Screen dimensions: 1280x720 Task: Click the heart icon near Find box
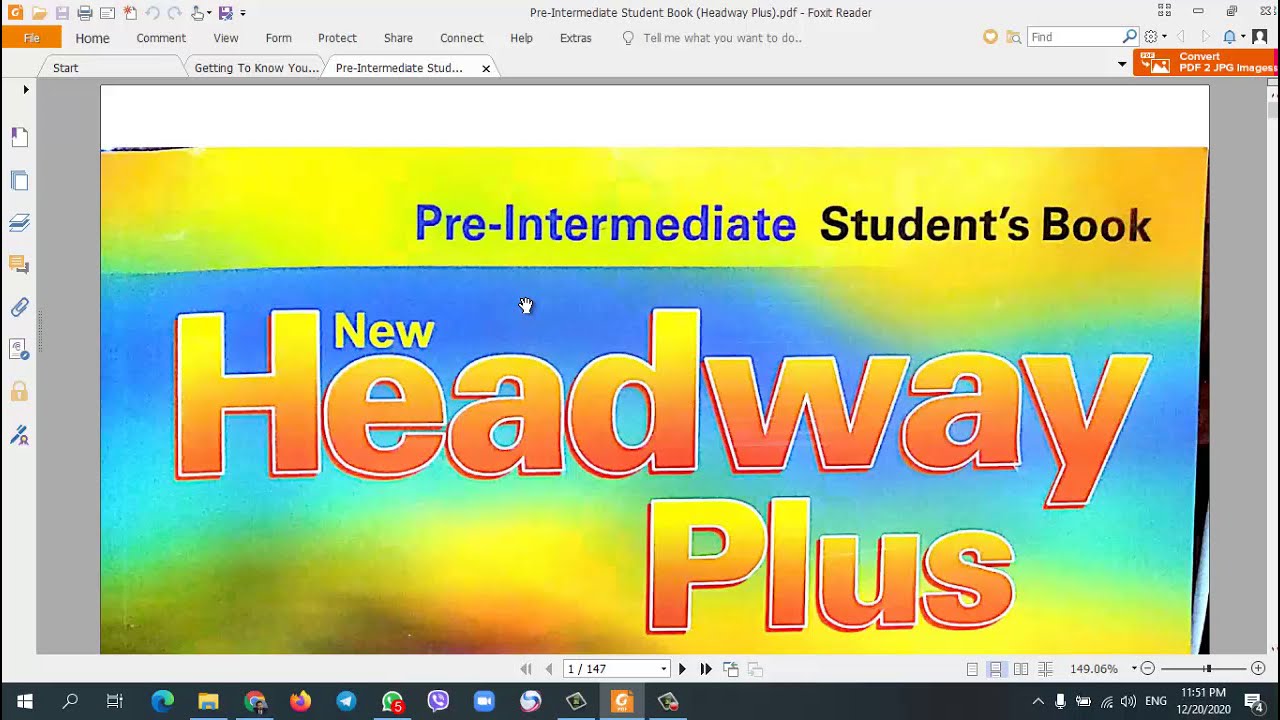click(x=990, y=37)
